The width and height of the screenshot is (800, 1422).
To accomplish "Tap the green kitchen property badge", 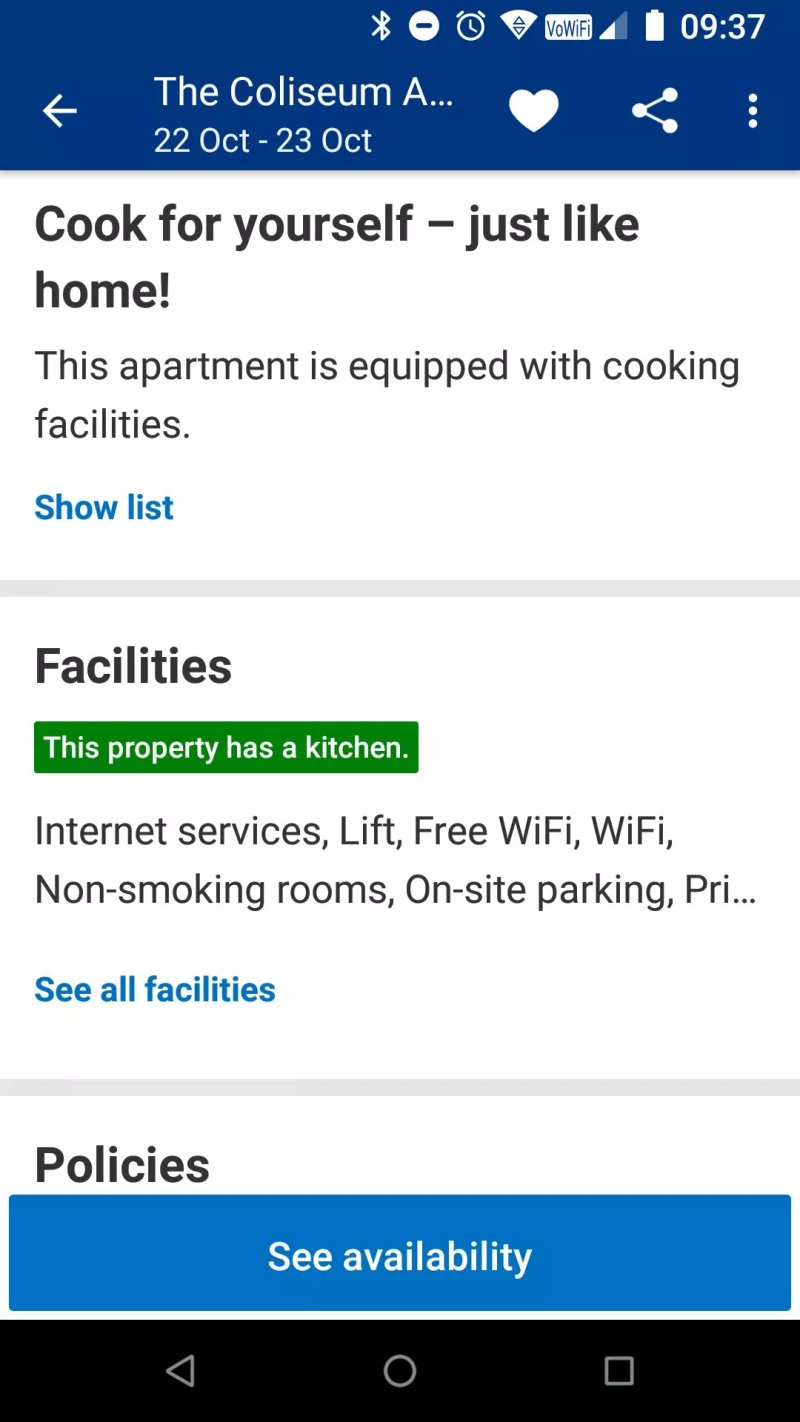I will (x=226, y=747).
